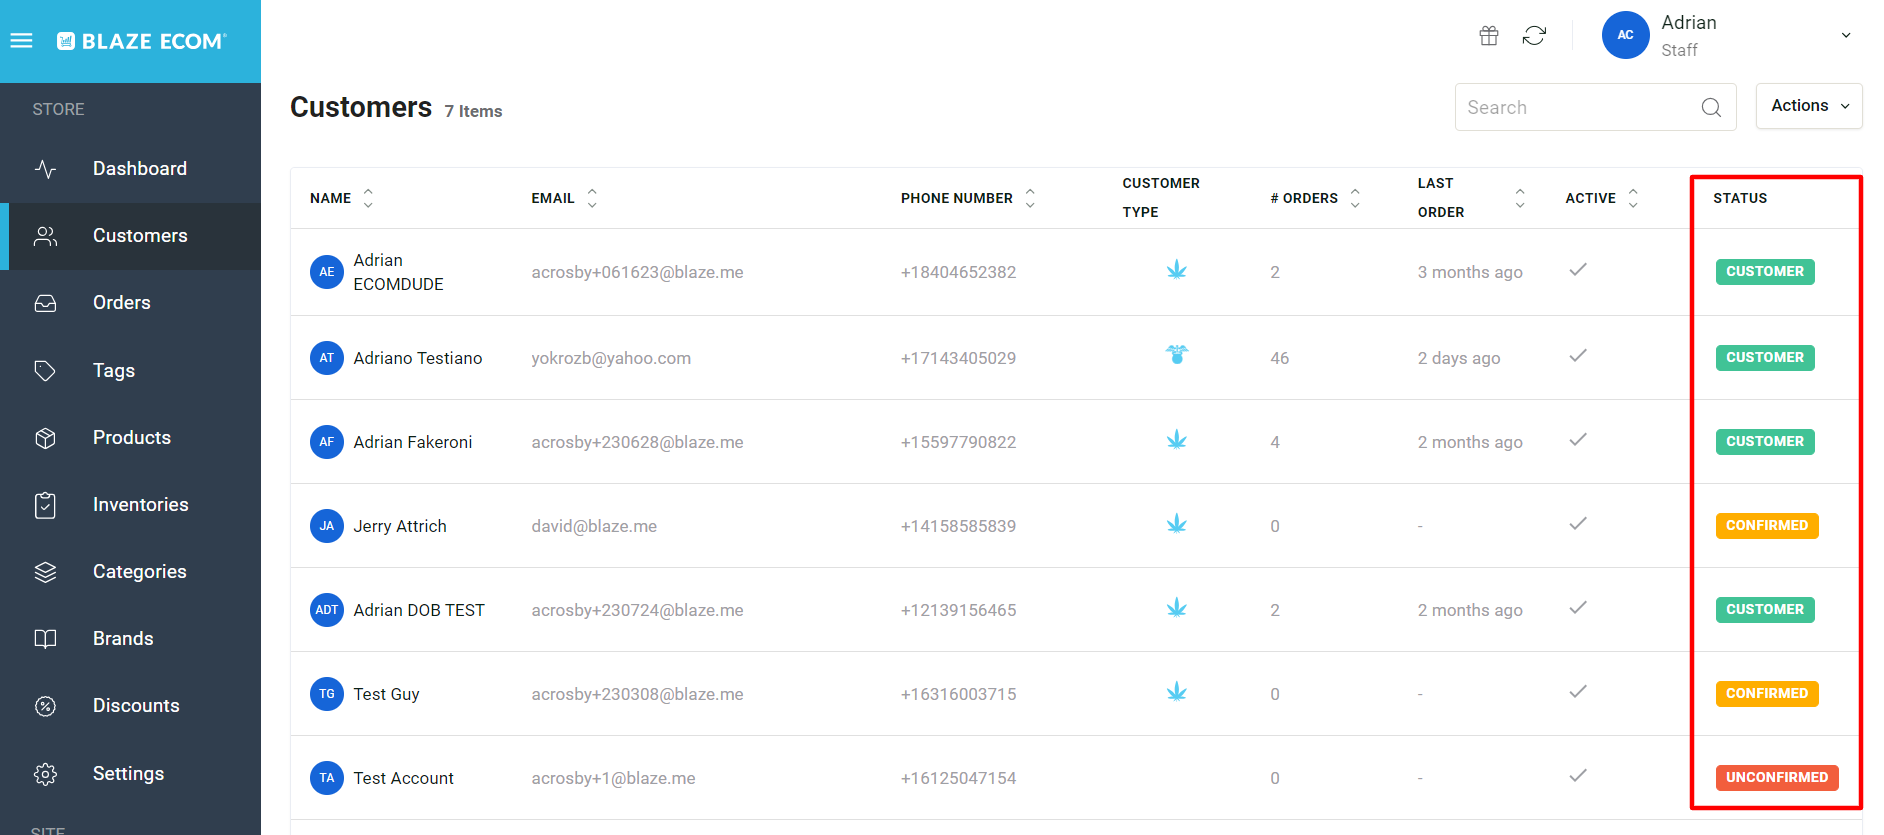Click the Blaze Ecom logo
This screenshot has width=1884, height=835.
point(142,41)
